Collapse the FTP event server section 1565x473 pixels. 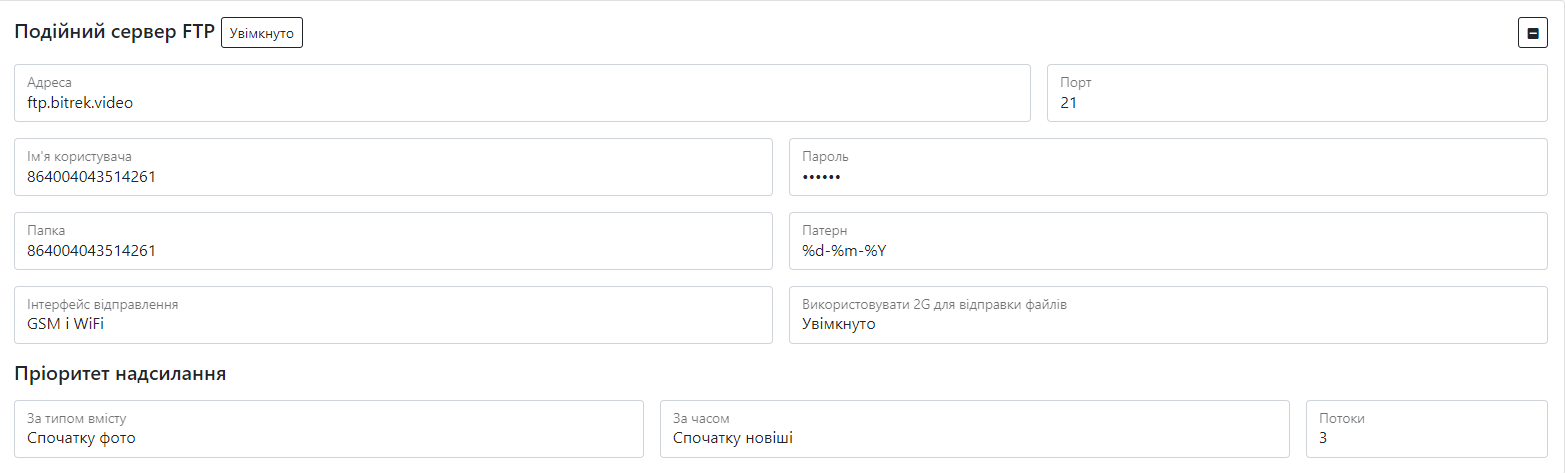tap(1532, 33)
